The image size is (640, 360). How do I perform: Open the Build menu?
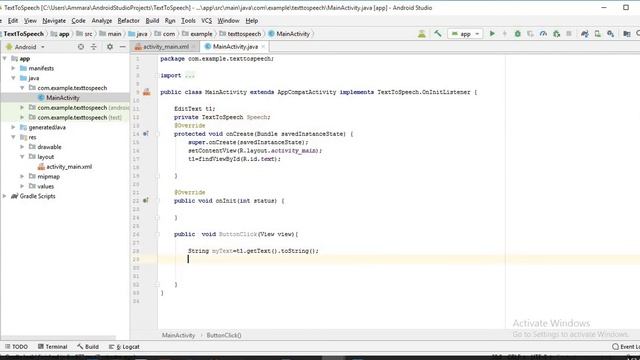(152, 21)
